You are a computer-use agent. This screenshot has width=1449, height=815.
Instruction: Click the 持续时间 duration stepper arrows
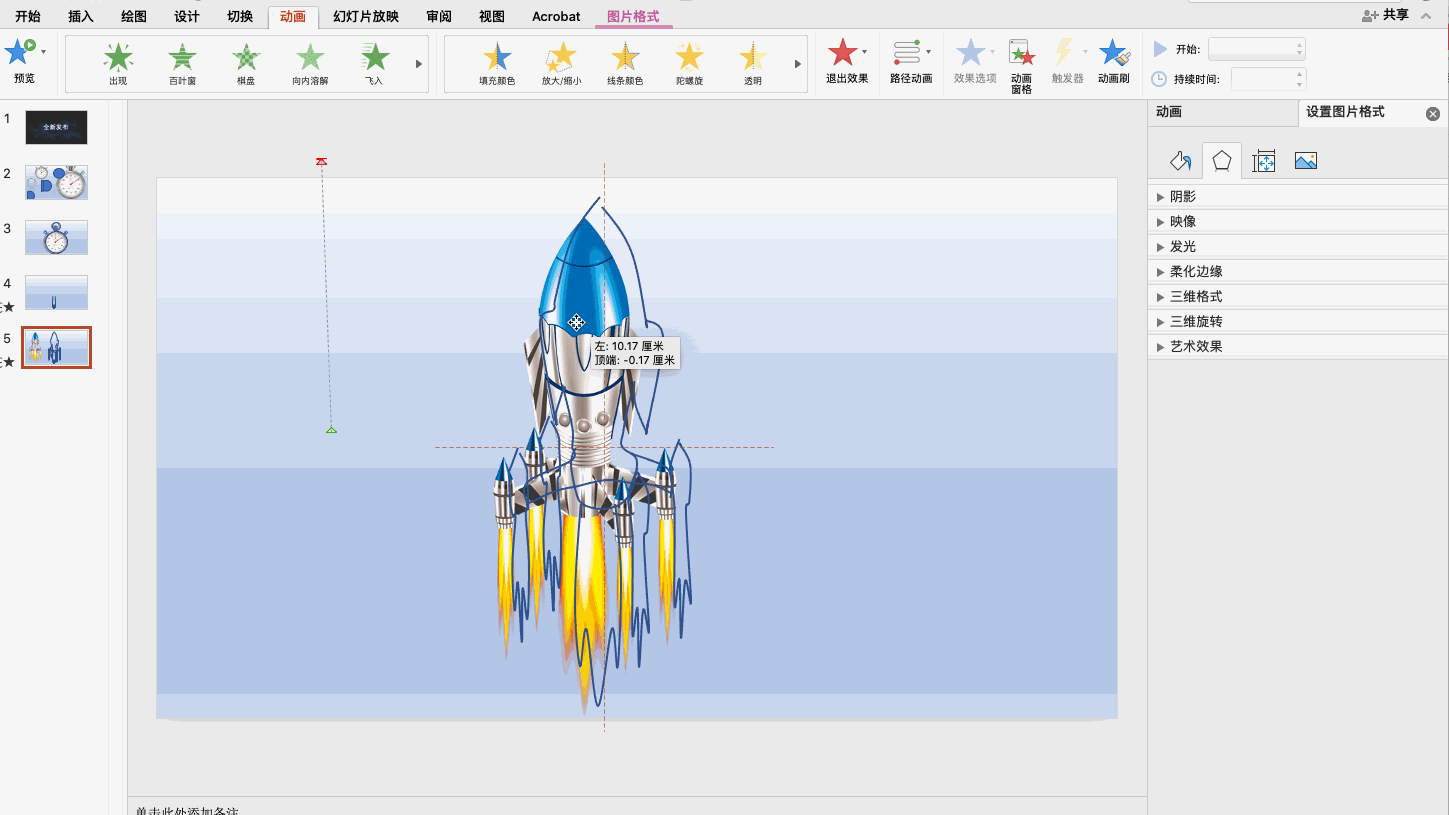[x=1300, y=79]
